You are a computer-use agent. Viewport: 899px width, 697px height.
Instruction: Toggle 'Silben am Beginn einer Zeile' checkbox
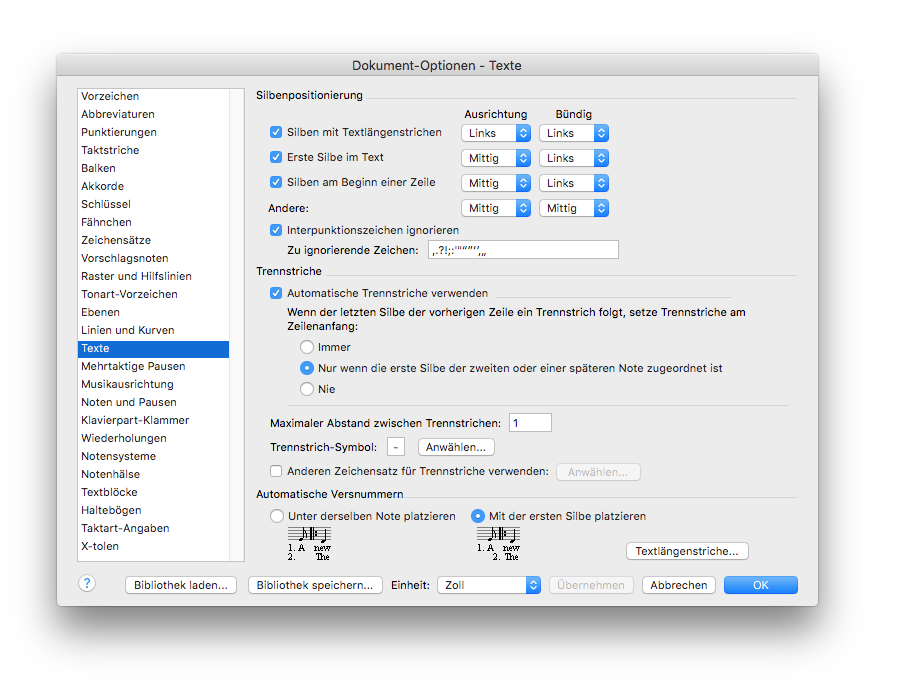coord(276,182)
